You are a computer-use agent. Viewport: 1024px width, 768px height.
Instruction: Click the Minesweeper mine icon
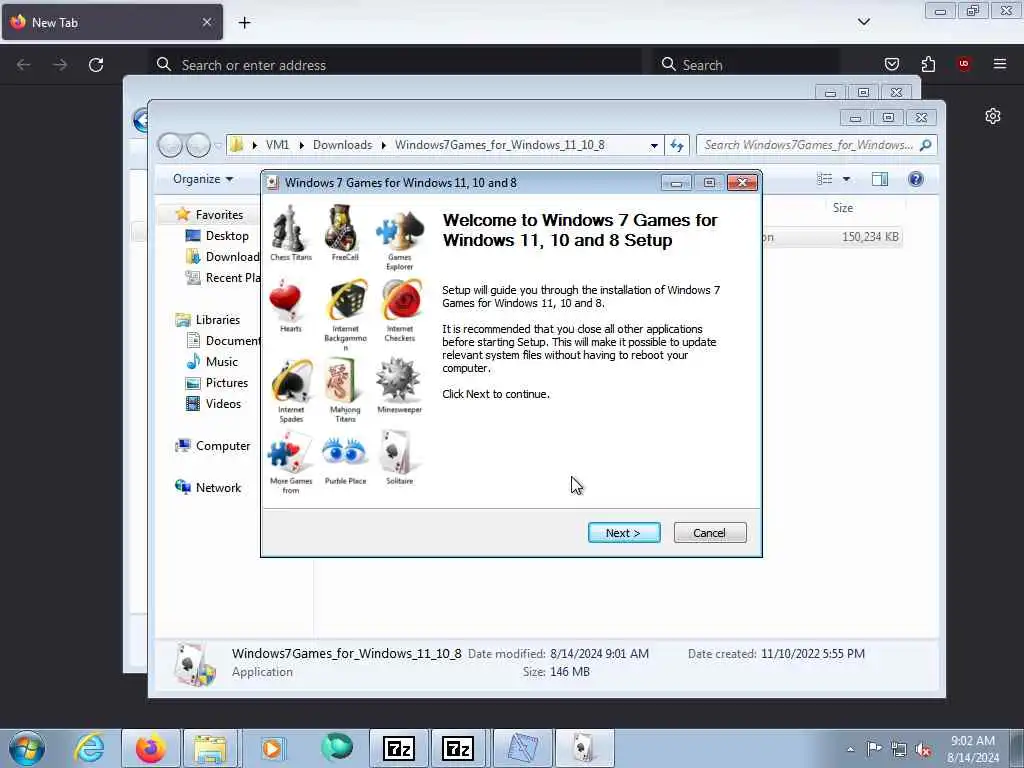(398, 379)
